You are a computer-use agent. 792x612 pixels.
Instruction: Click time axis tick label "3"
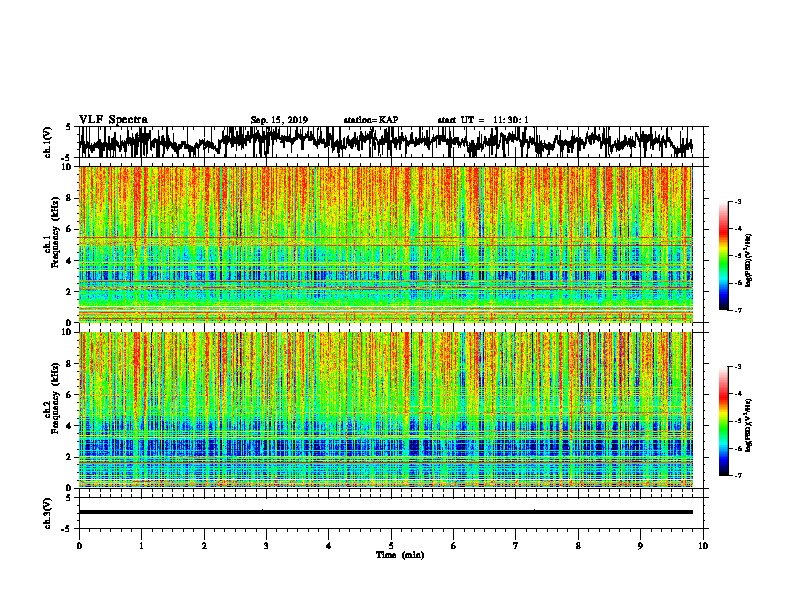(266, 546)
